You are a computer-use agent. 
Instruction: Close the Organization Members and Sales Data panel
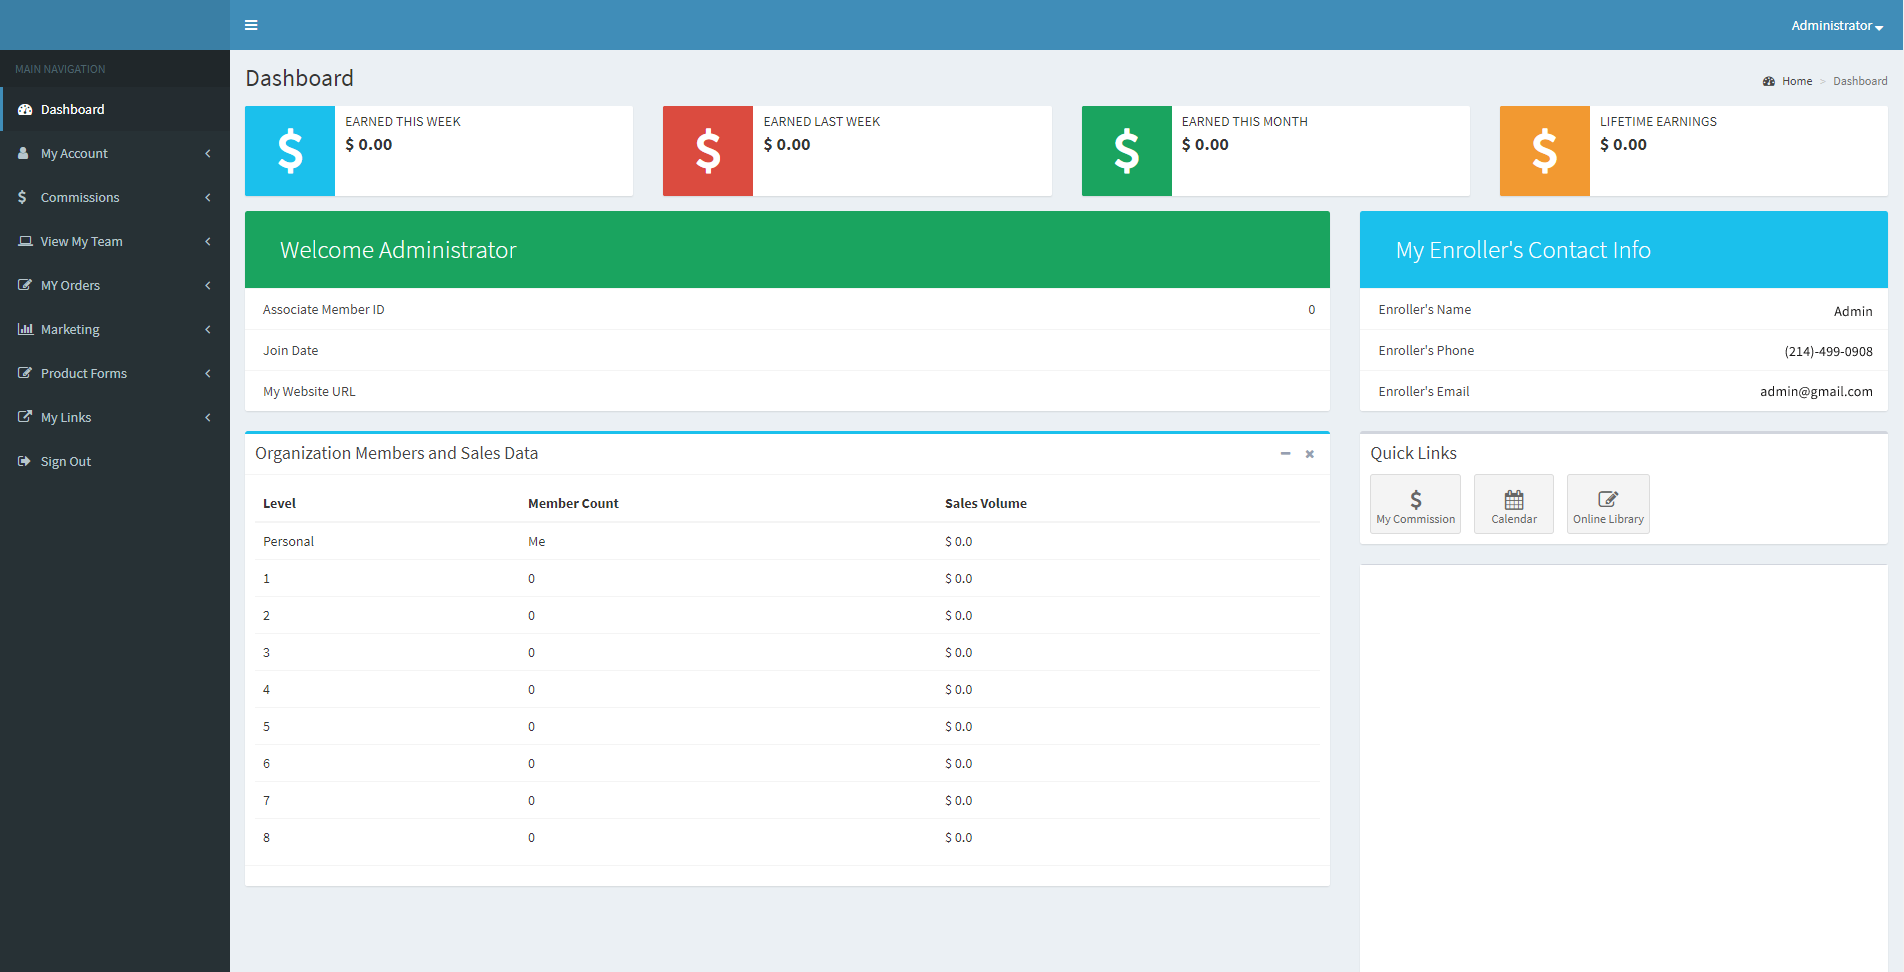tap(1309, 454)
